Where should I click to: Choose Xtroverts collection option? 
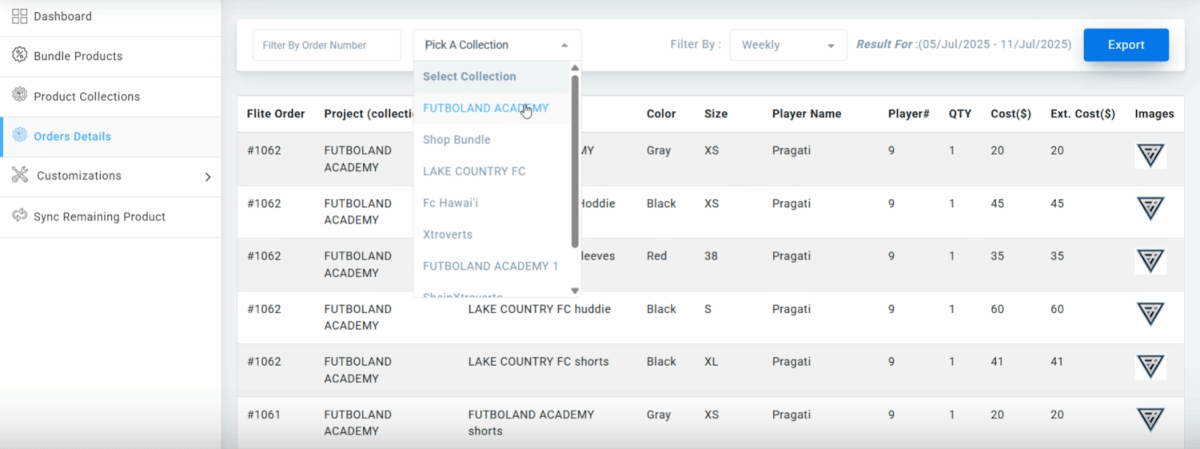point(448,234)
